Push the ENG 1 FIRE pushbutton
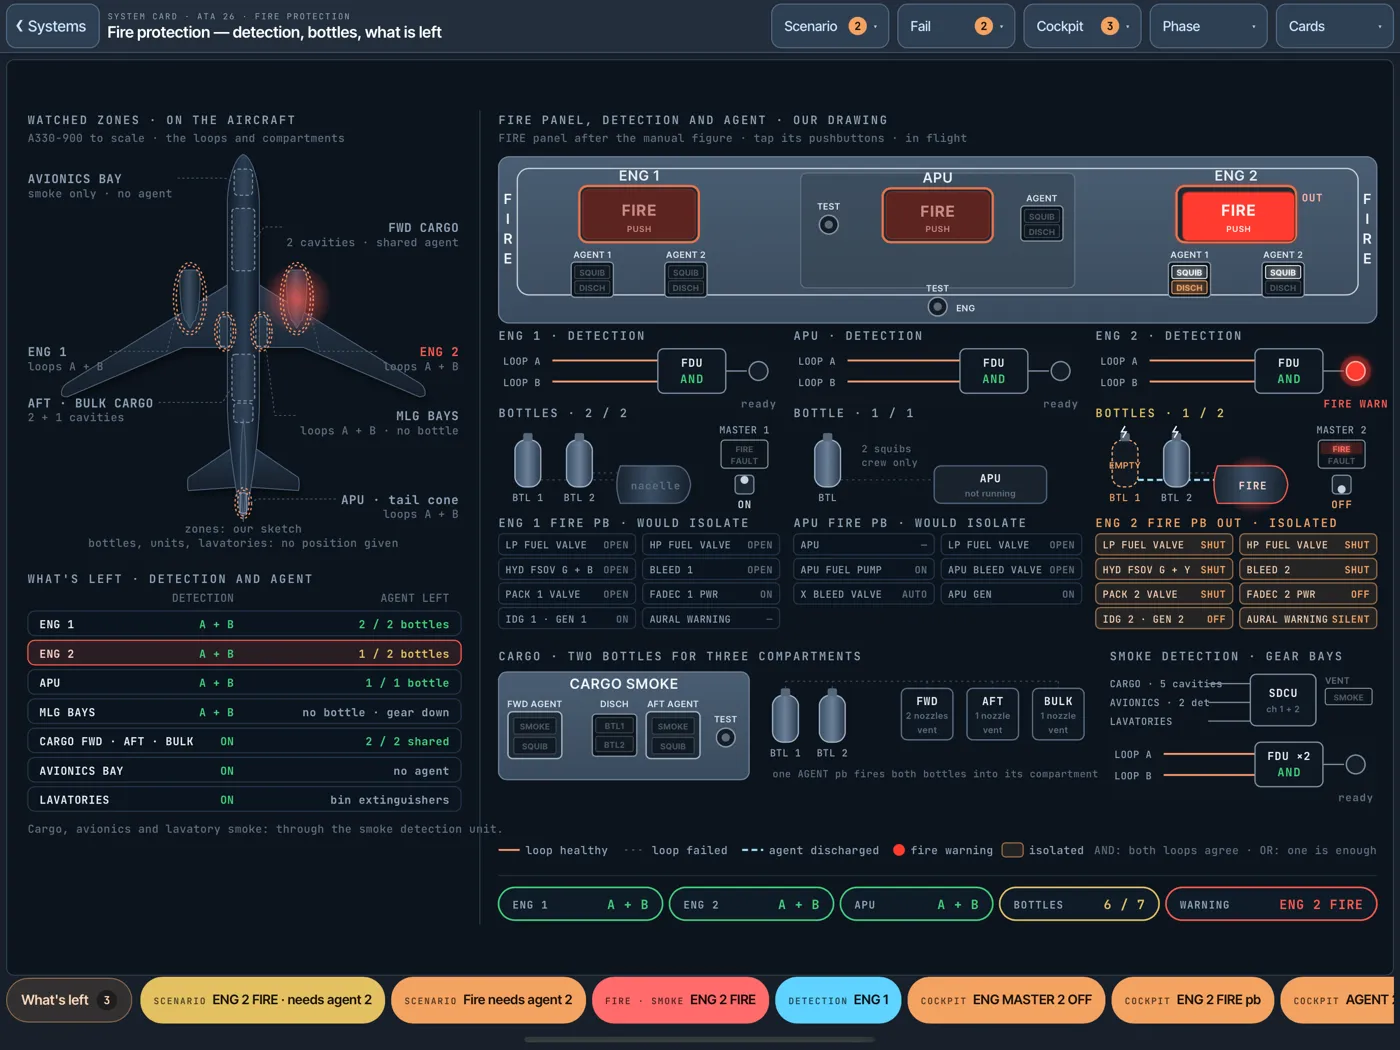Viewport: 1400px width, 1050px height. pos(638,215)
